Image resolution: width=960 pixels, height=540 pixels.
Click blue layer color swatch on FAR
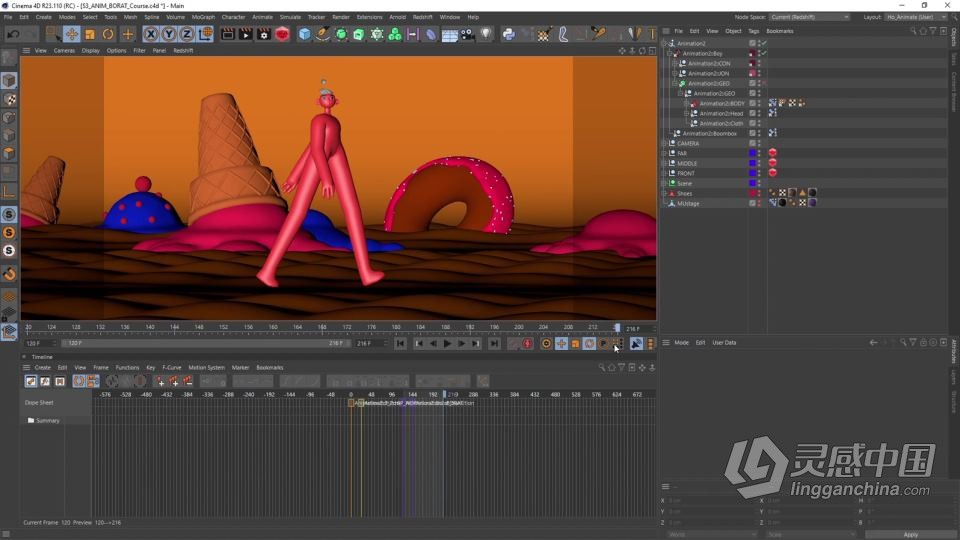click(x=752, y=153)
